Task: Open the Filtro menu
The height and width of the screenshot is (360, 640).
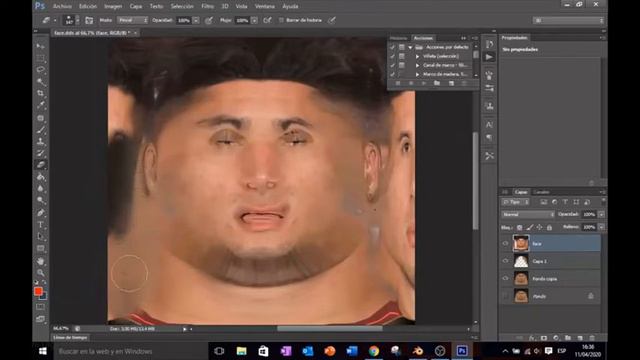Action: pyautogui.click(x=207, y=6)
